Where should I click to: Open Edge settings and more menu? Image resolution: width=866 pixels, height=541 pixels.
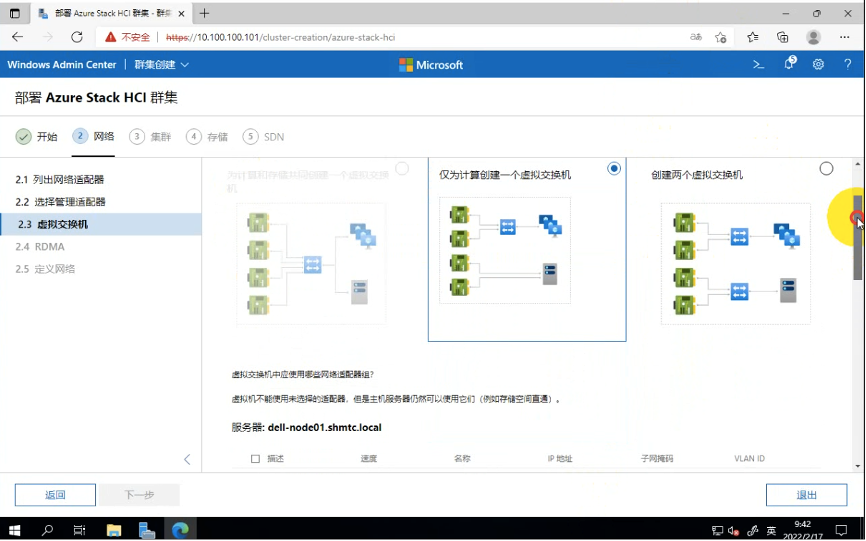[x=844, y=37]
